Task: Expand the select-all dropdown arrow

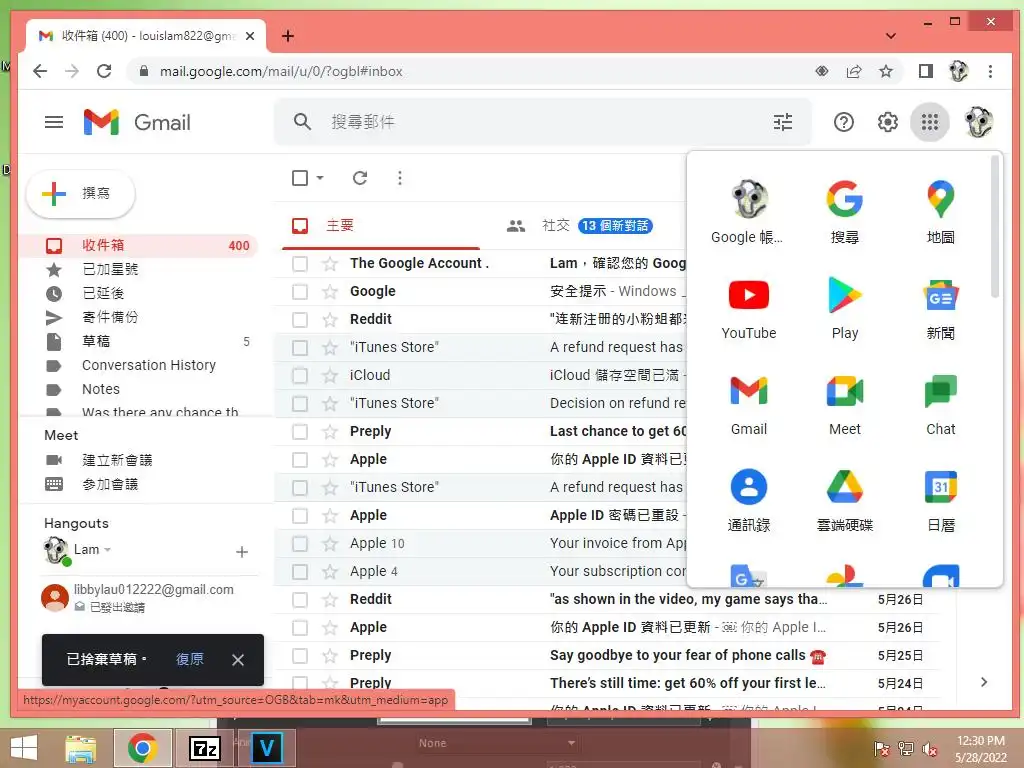Action: coord(320,178)
